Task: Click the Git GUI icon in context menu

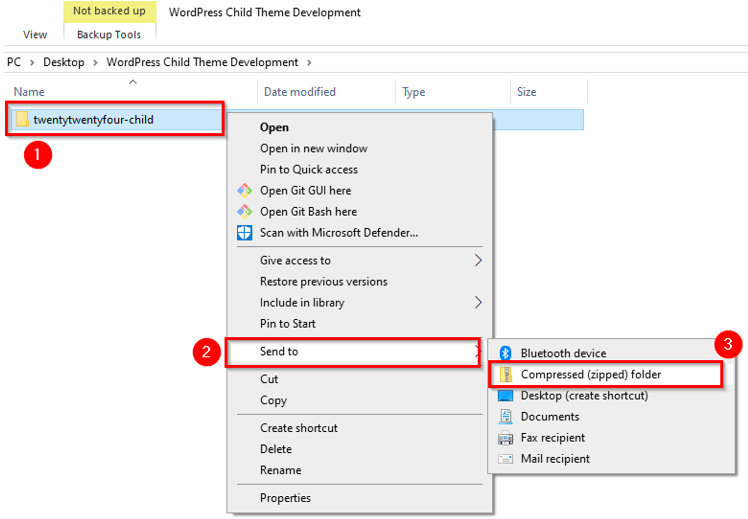Action: point(244,190)
